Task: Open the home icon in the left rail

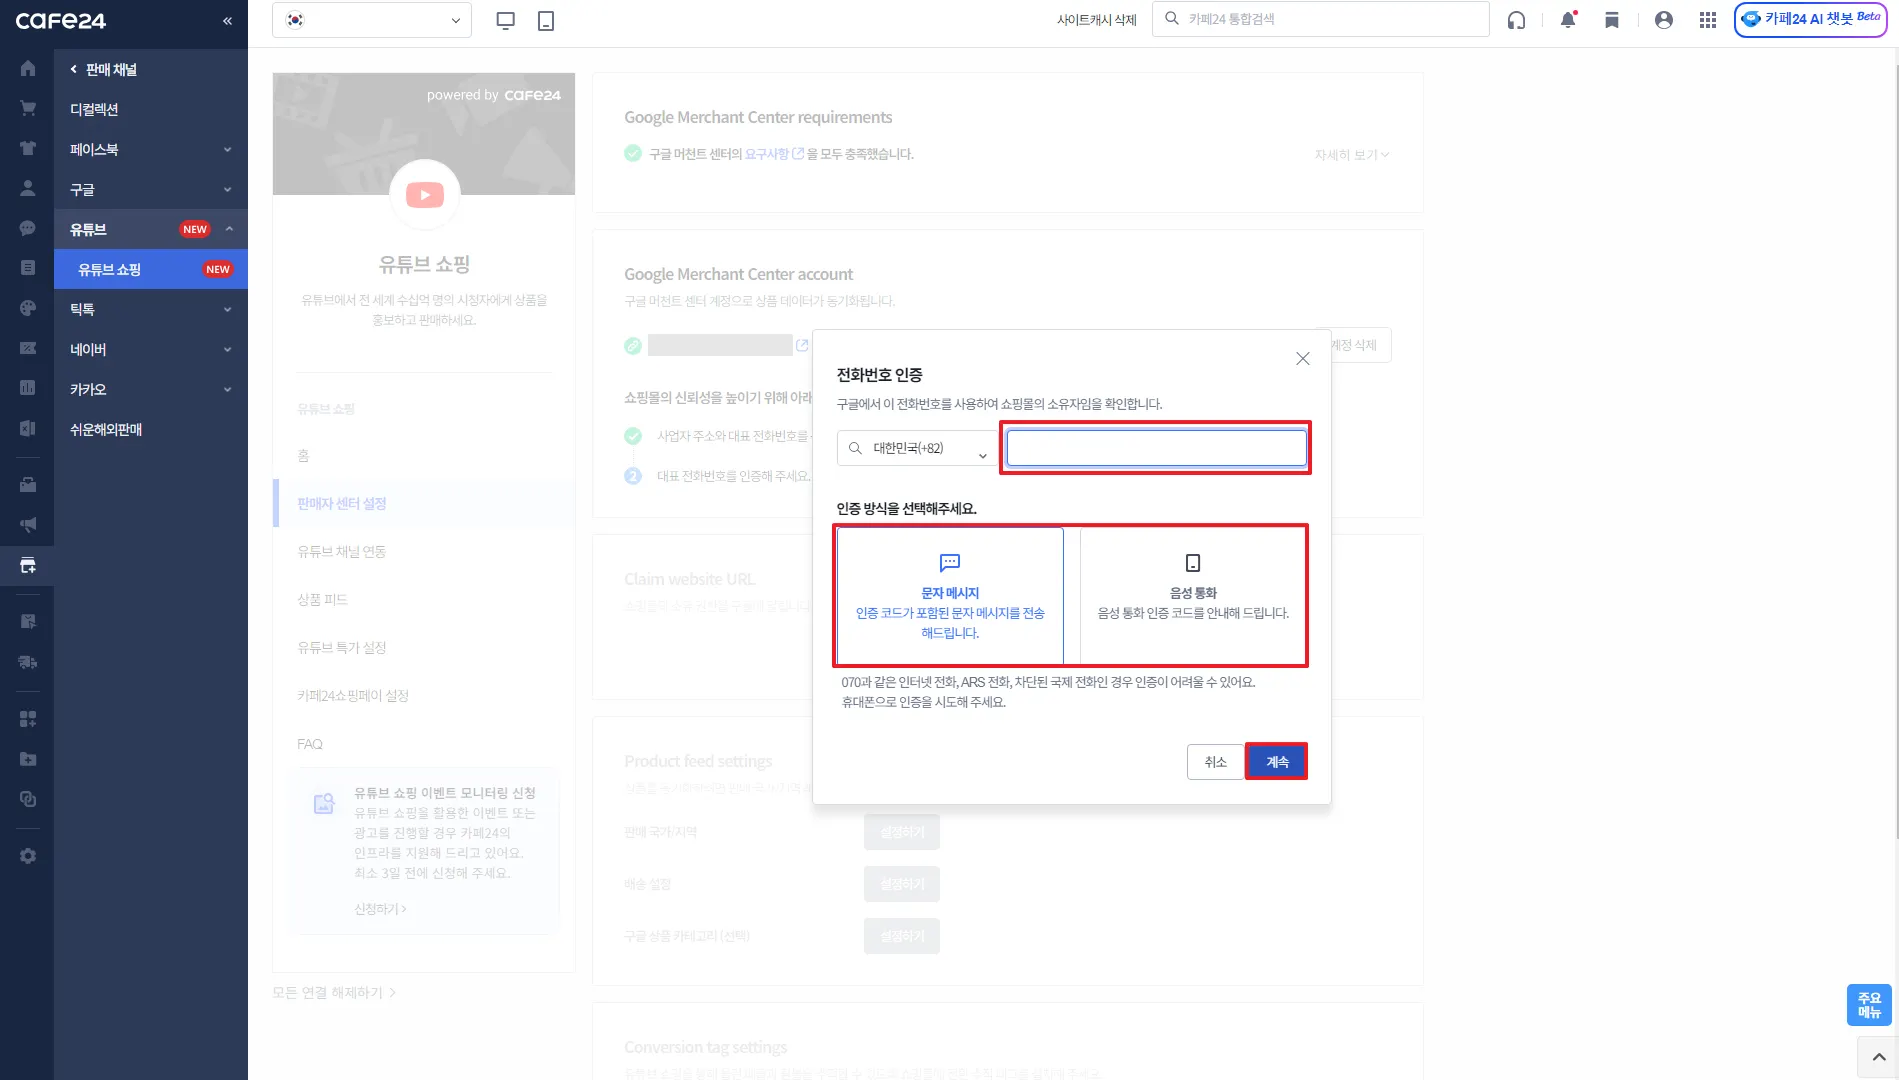Action: 28,68
